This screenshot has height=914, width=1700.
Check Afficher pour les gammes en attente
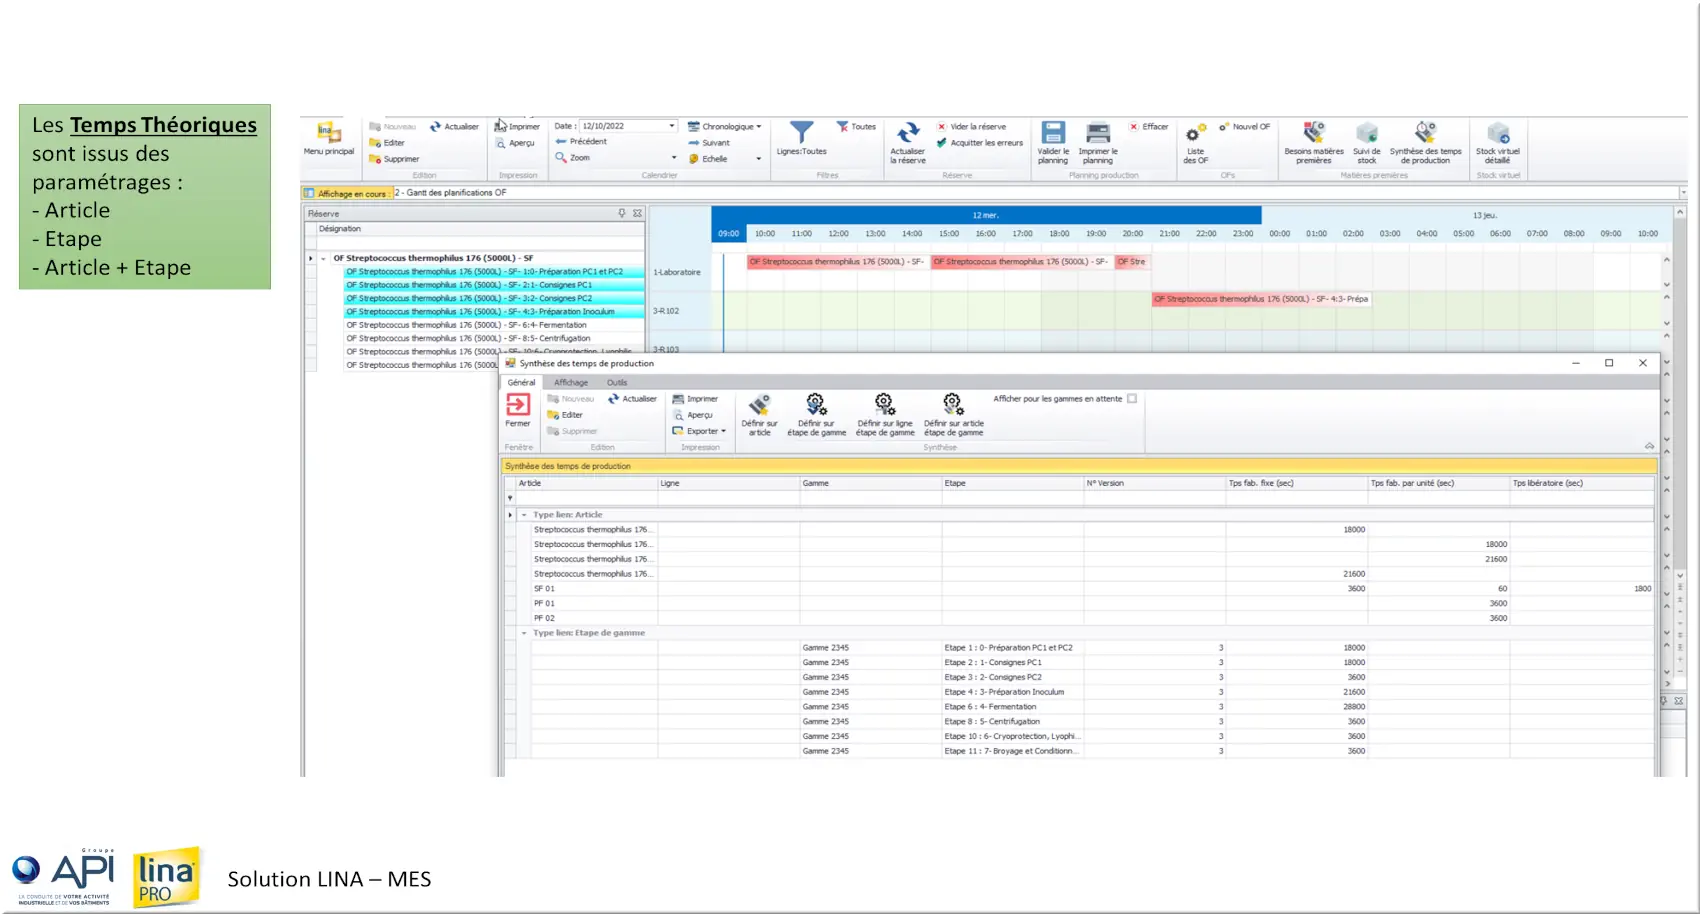(x=1132, y=399)
